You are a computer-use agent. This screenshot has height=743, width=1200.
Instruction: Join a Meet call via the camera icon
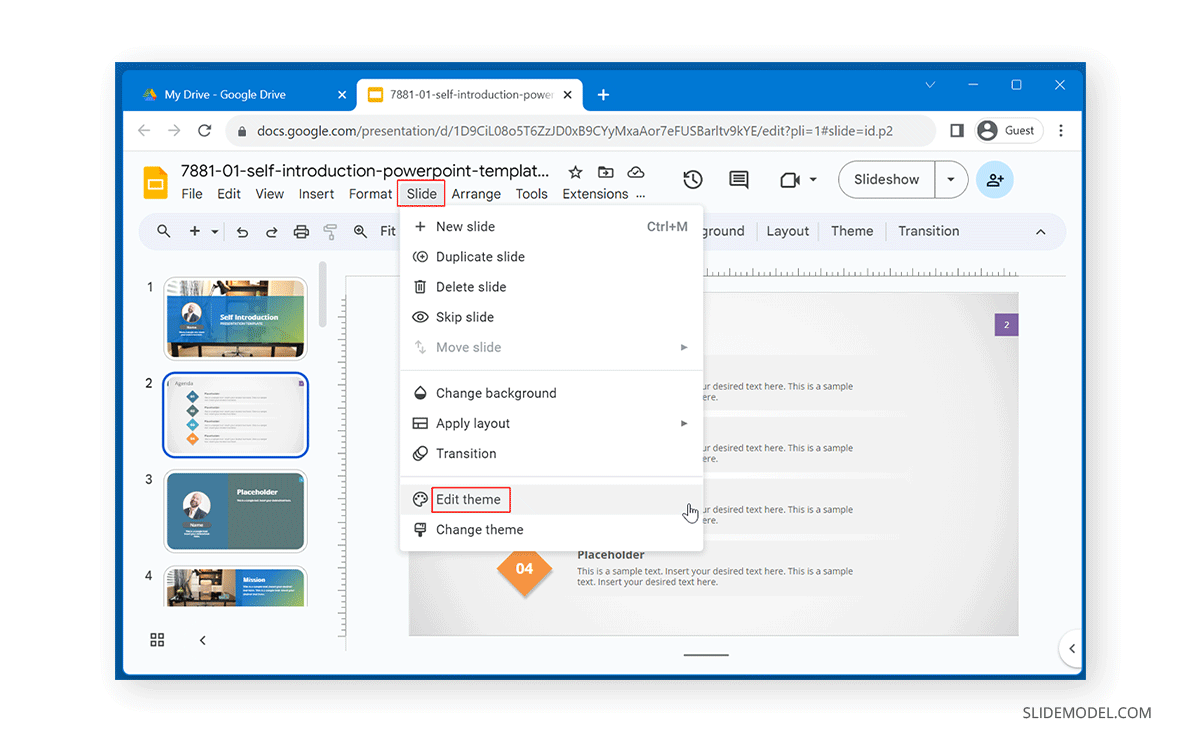[790, 179]
